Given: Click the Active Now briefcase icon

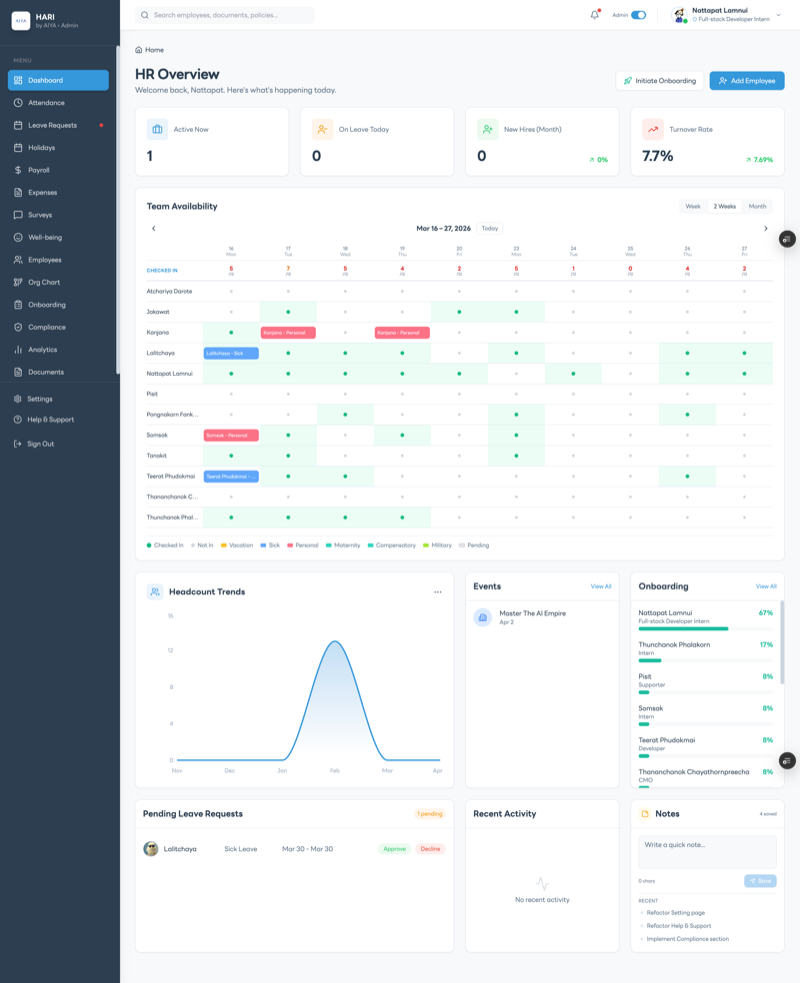Looking at the screenshot, I should tap(157, 129).
